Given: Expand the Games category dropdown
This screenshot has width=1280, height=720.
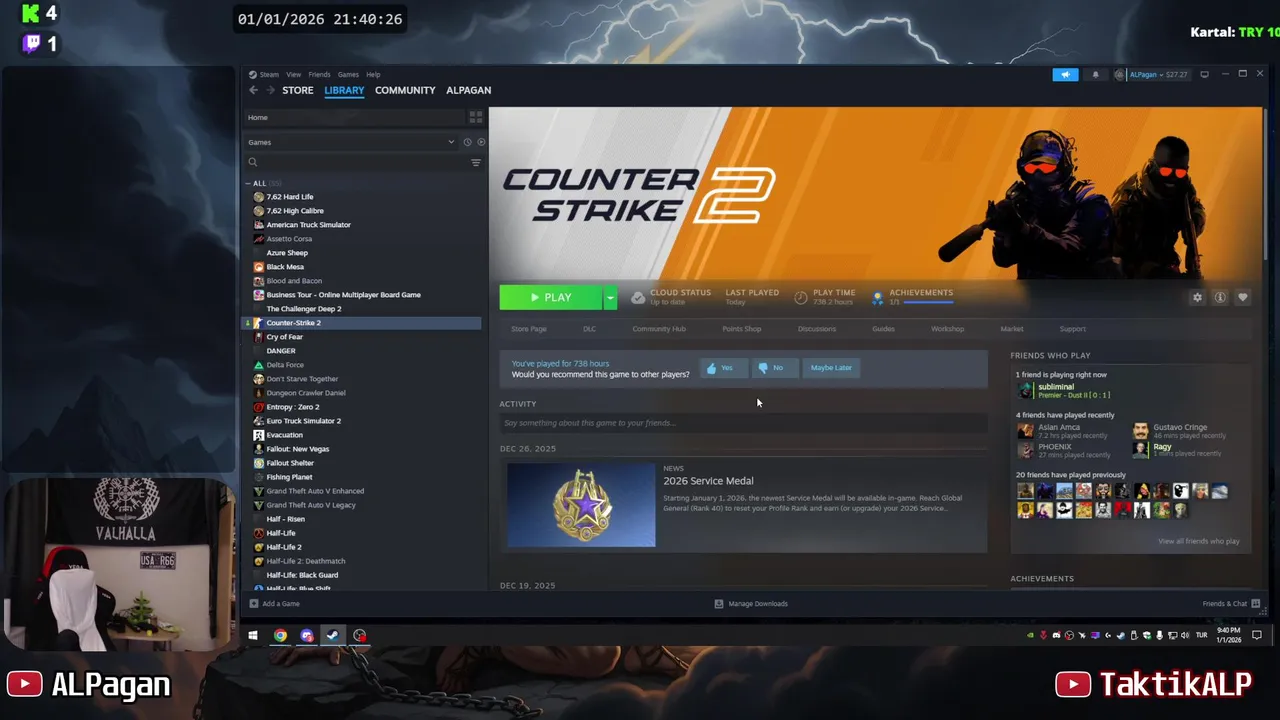Looking at the screenshot, I should (451, 142).
